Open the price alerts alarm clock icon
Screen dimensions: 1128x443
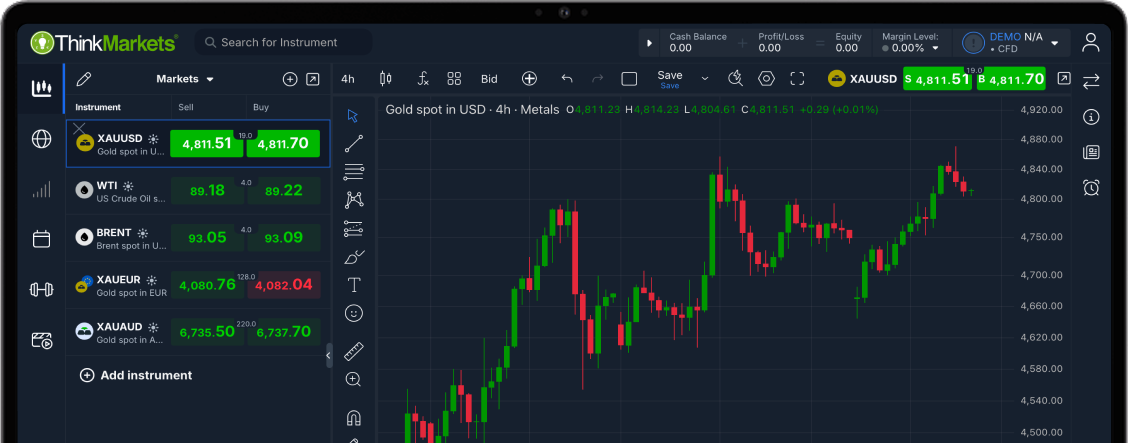(1091, 188)
